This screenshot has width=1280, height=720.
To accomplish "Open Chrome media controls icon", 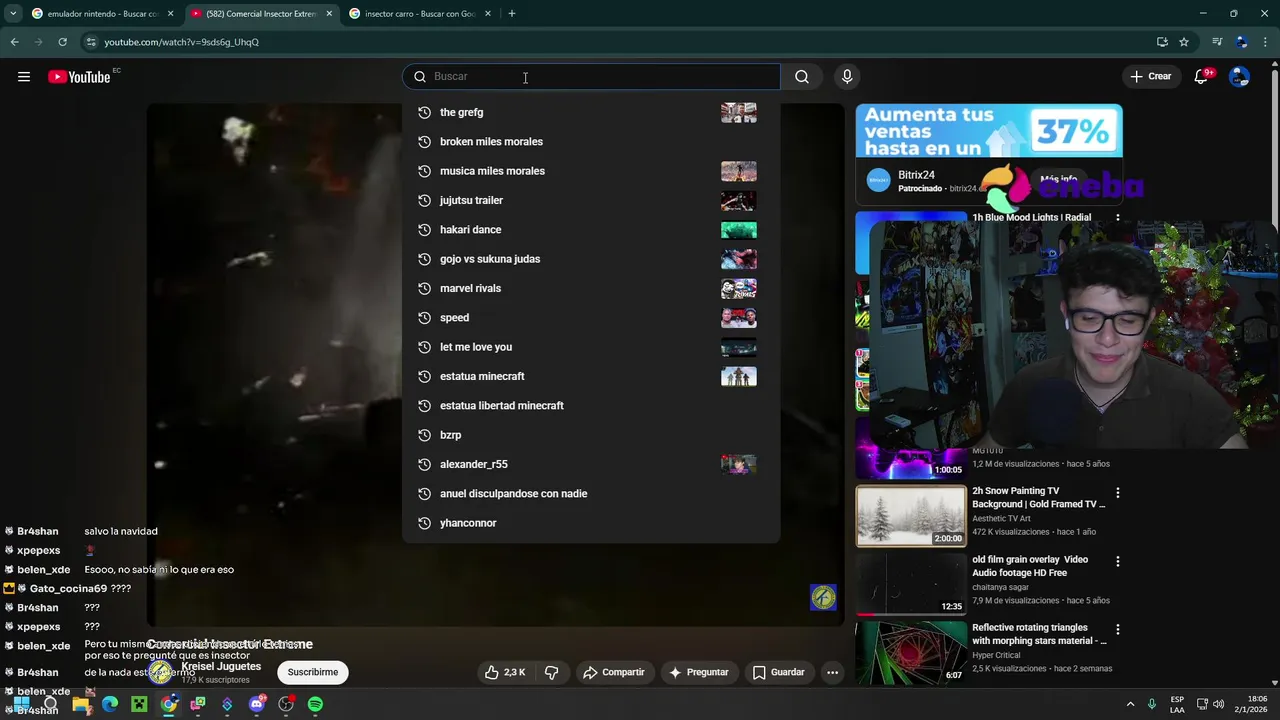I will (x=1217, y=42).
